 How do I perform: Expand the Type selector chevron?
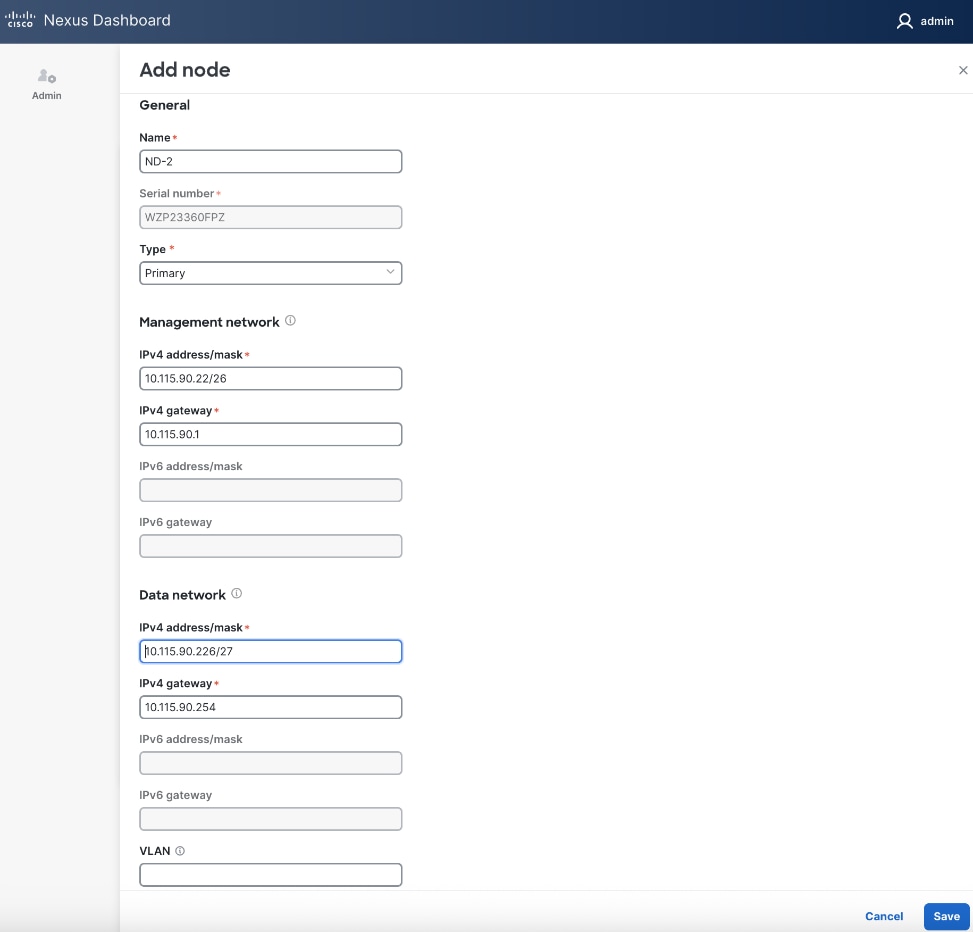tap(390, 272)
